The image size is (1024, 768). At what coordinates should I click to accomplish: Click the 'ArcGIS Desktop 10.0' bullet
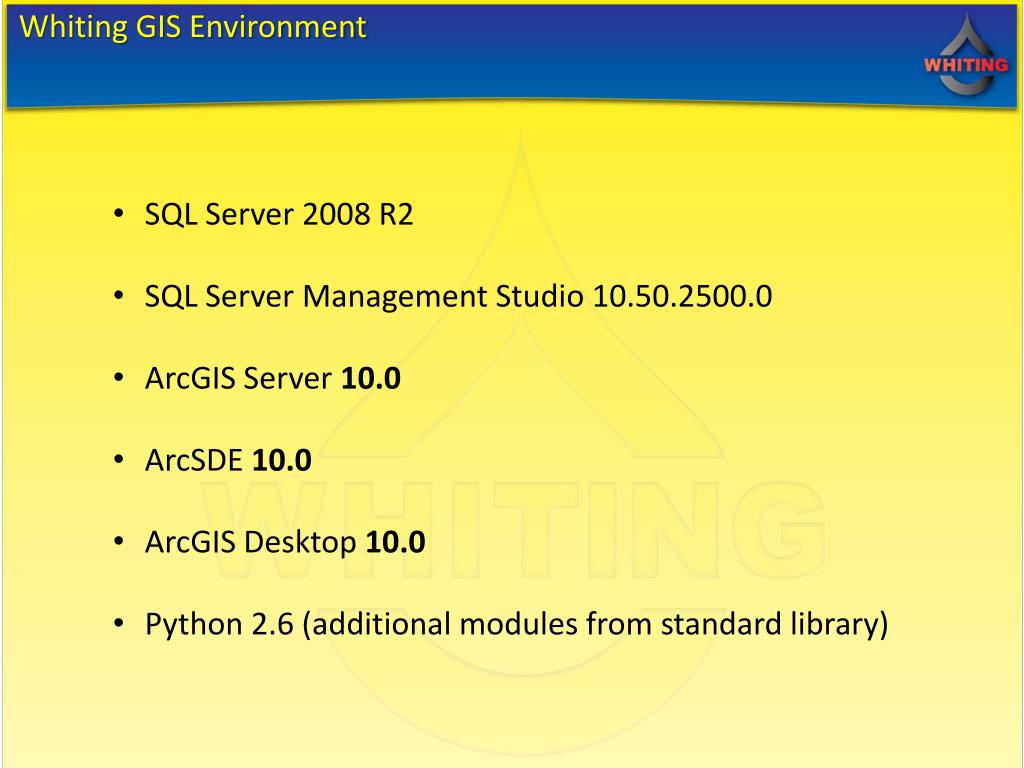pyautogui.click(x=285, y=542)
